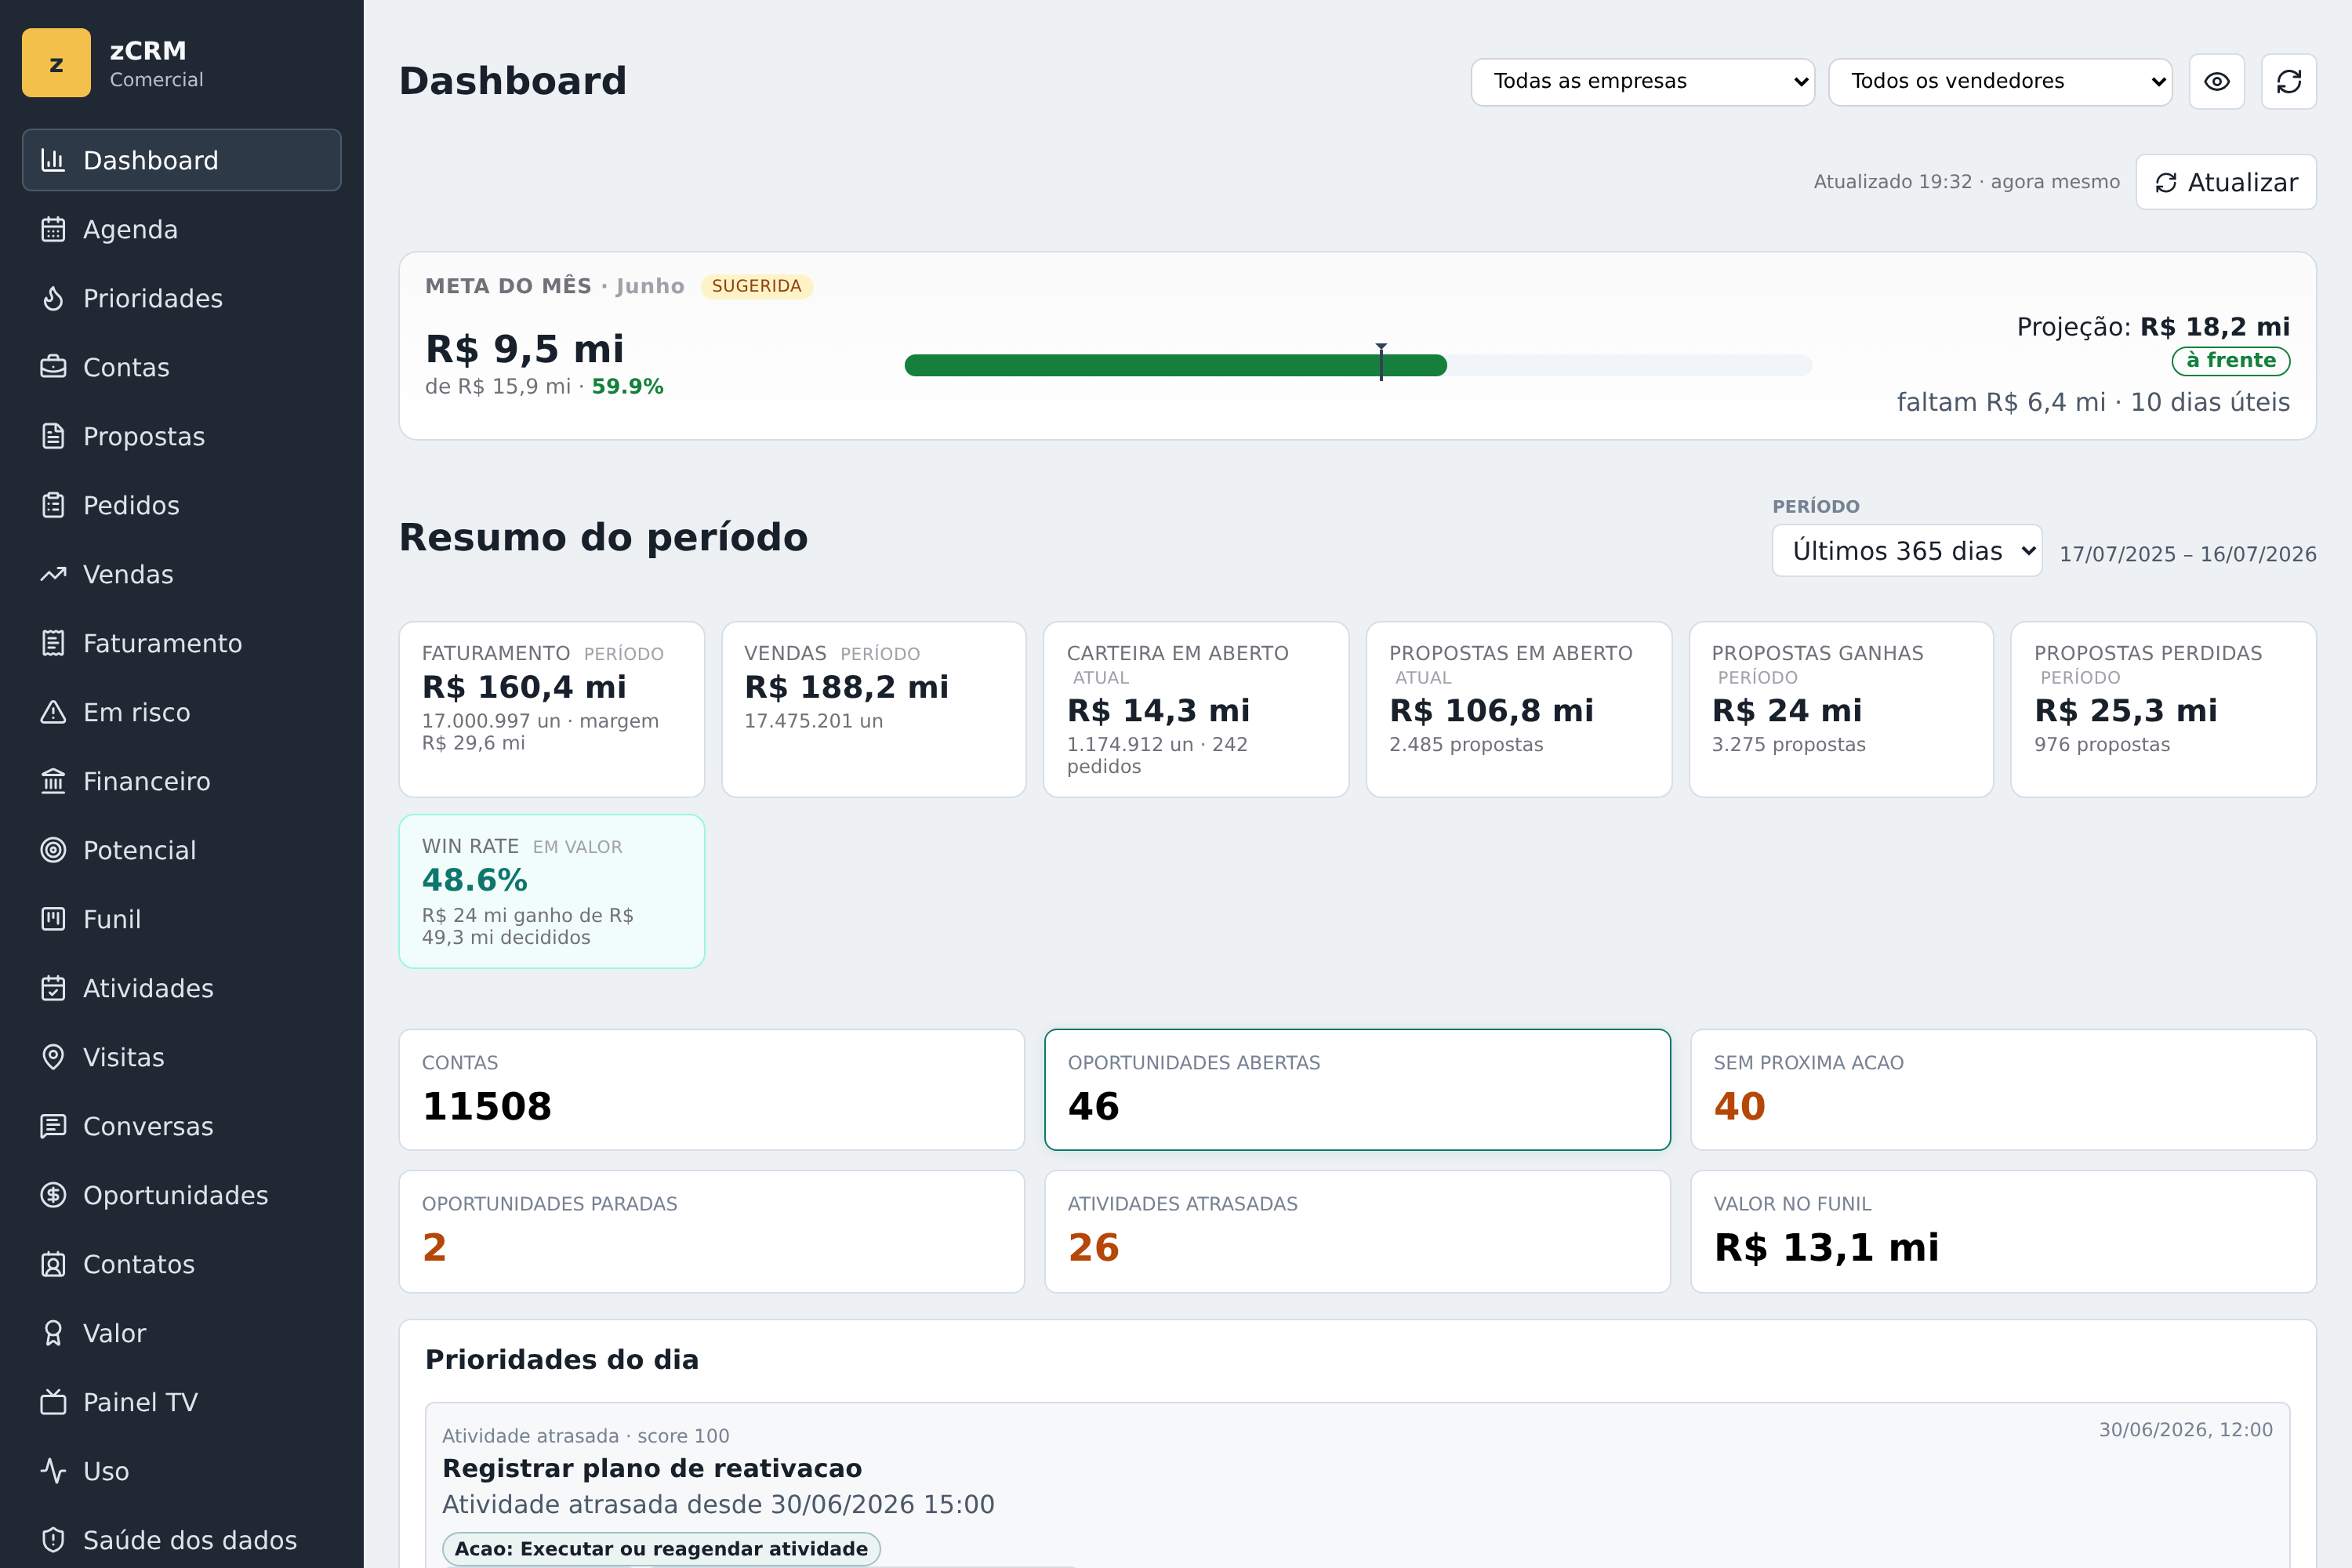Viewport: 2352px width, 1568px height.
Task: Click the Agenda calendar icon
Action: tap(53, 229)
